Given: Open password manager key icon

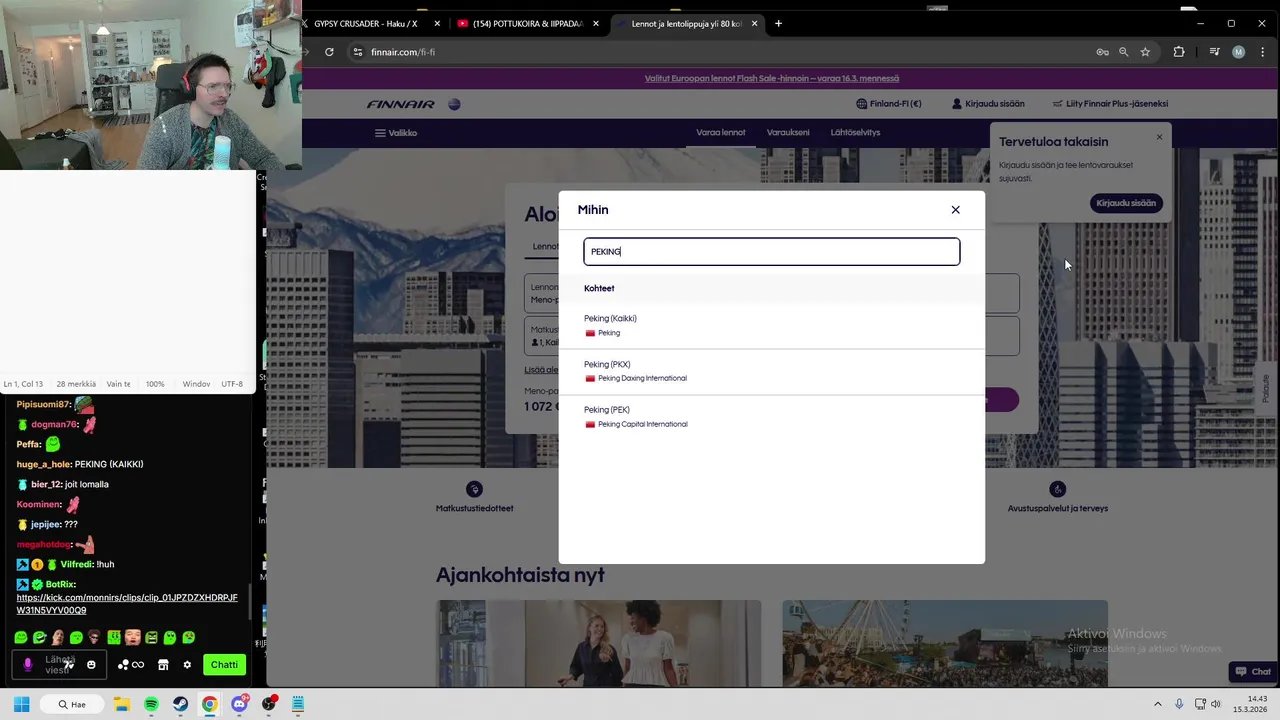Looking at the screenshot, I should pos(1102,52).
